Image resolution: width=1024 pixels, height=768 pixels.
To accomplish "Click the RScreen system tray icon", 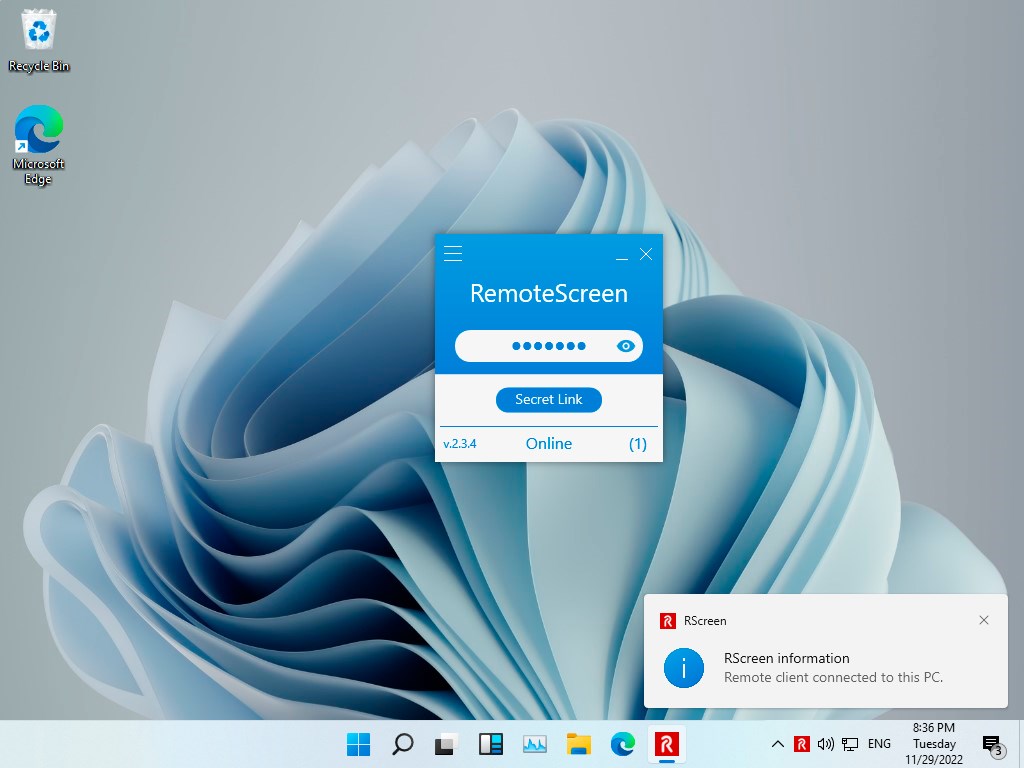I will (801, 744).
